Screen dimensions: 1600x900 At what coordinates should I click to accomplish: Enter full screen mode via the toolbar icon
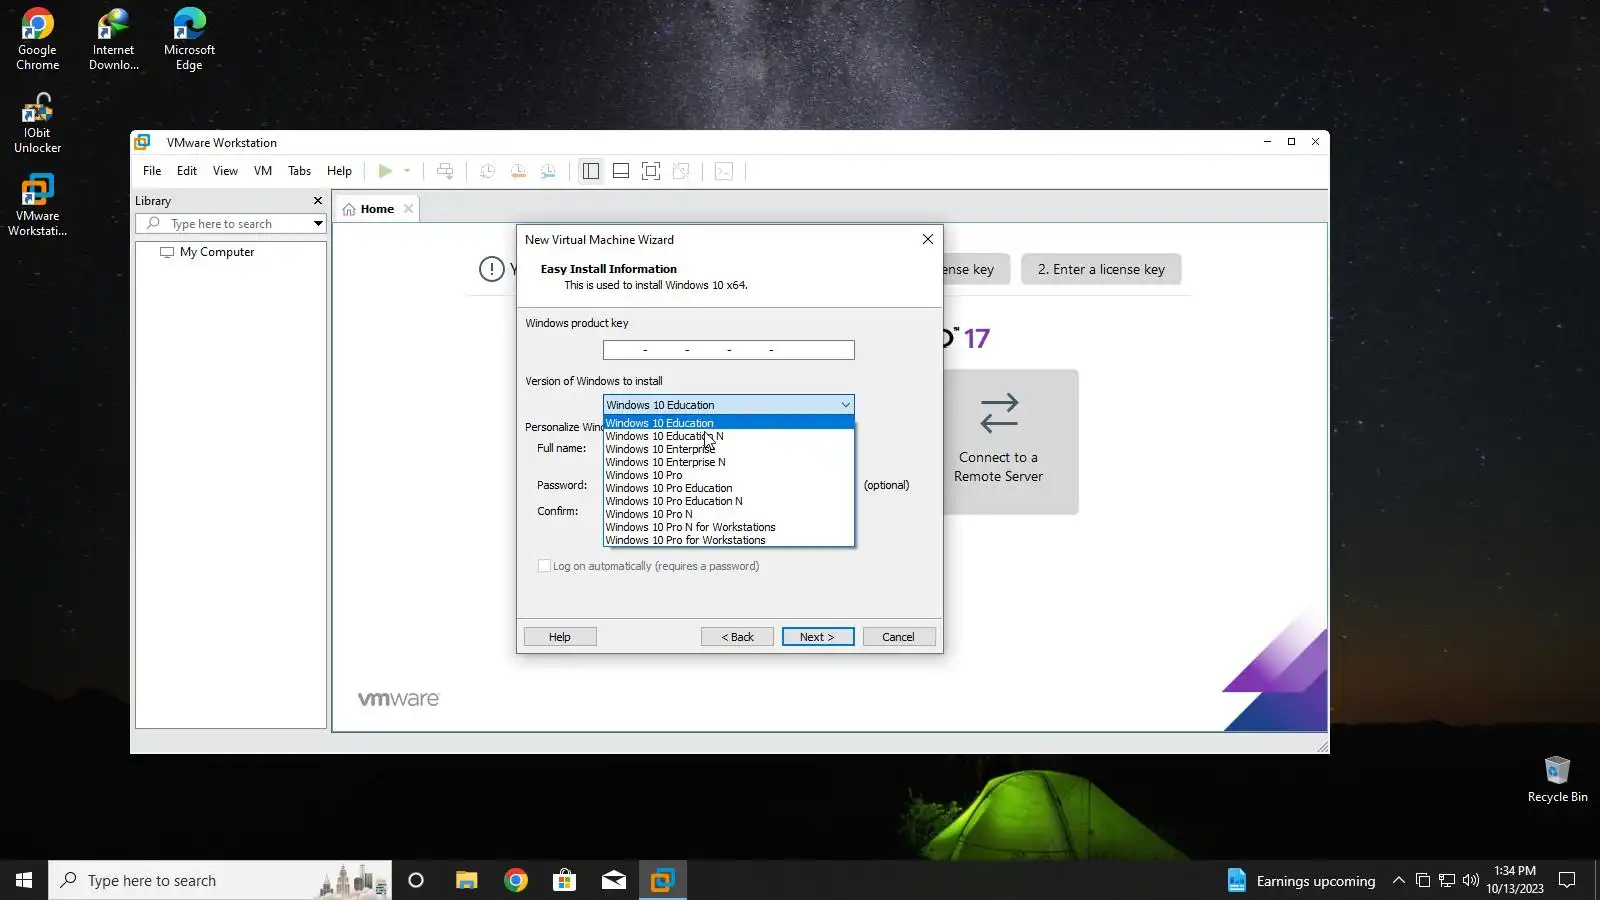651,171
